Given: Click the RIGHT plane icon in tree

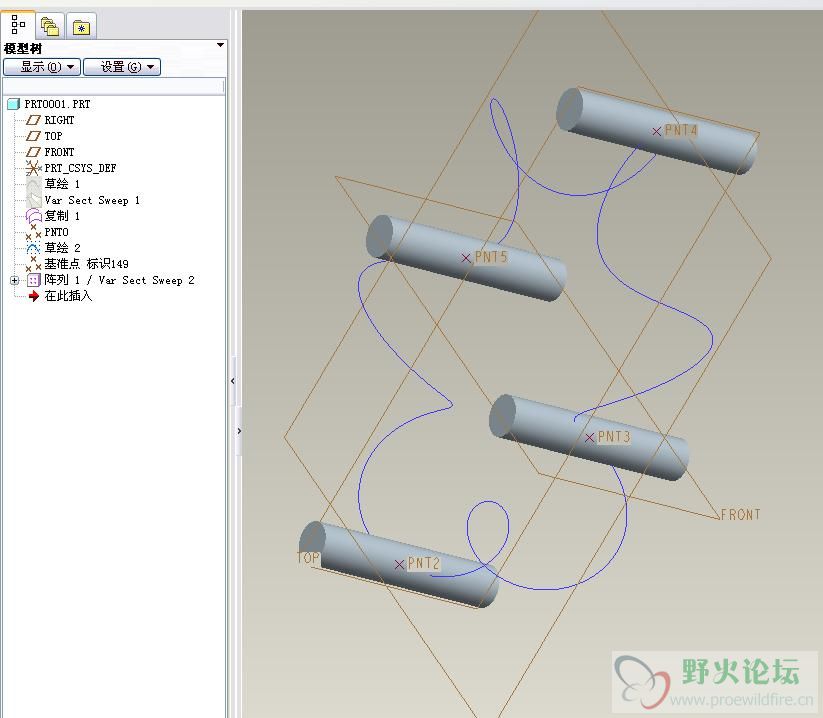Looking at the screenshot, I should 33,120.
